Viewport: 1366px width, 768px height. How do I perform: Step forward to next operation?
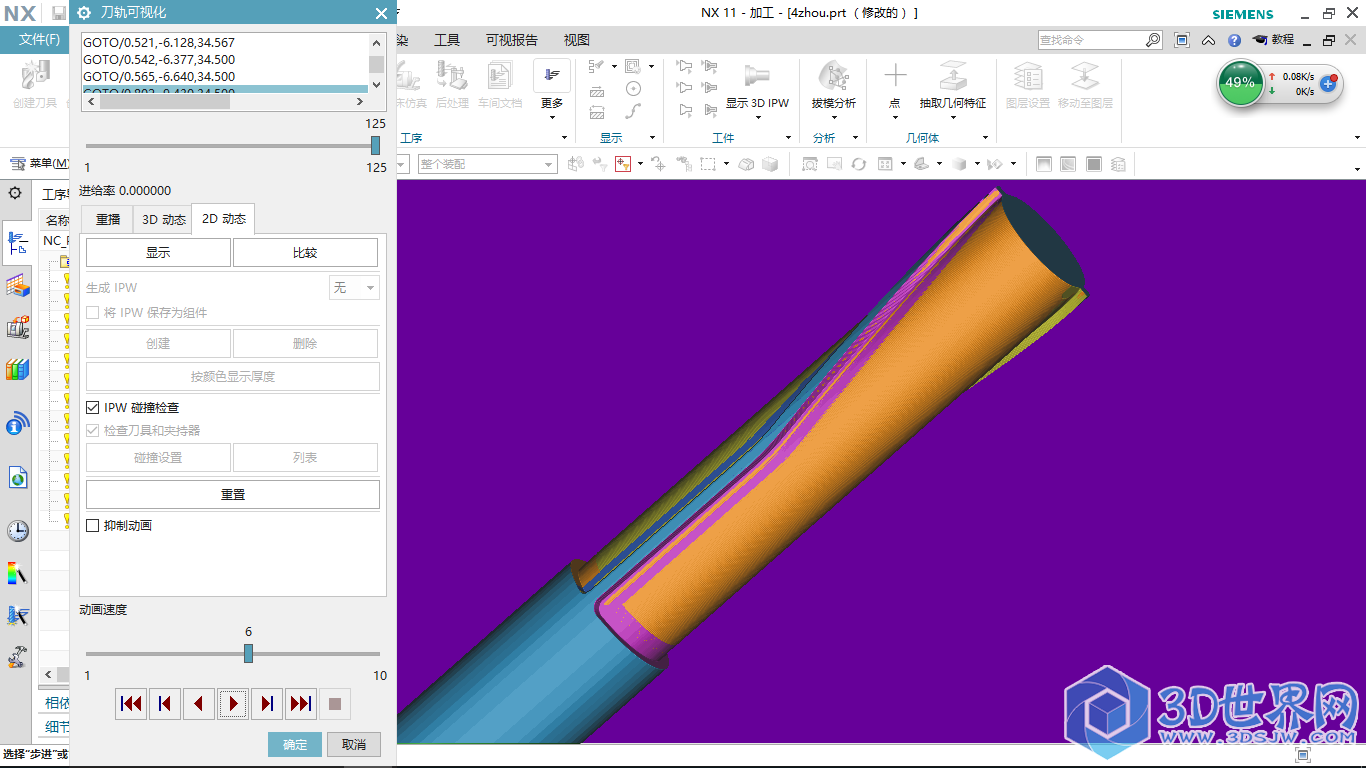click(x=267, y=704)
